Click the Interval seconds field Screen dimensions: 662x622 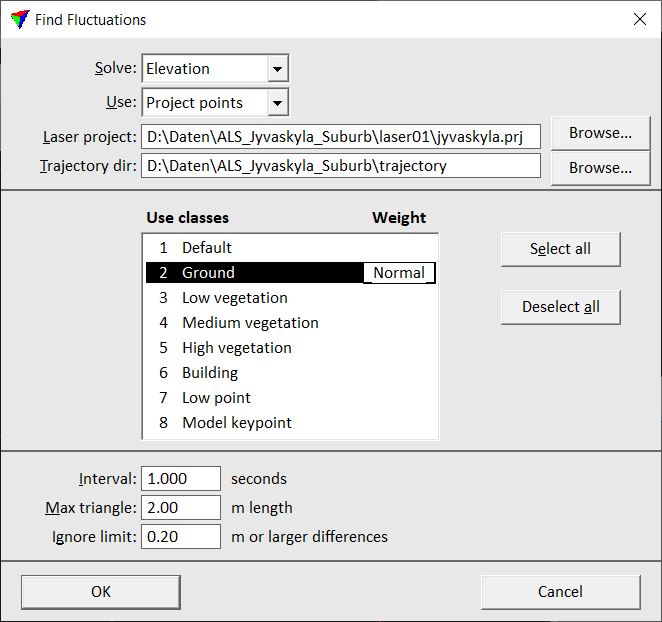180,479
